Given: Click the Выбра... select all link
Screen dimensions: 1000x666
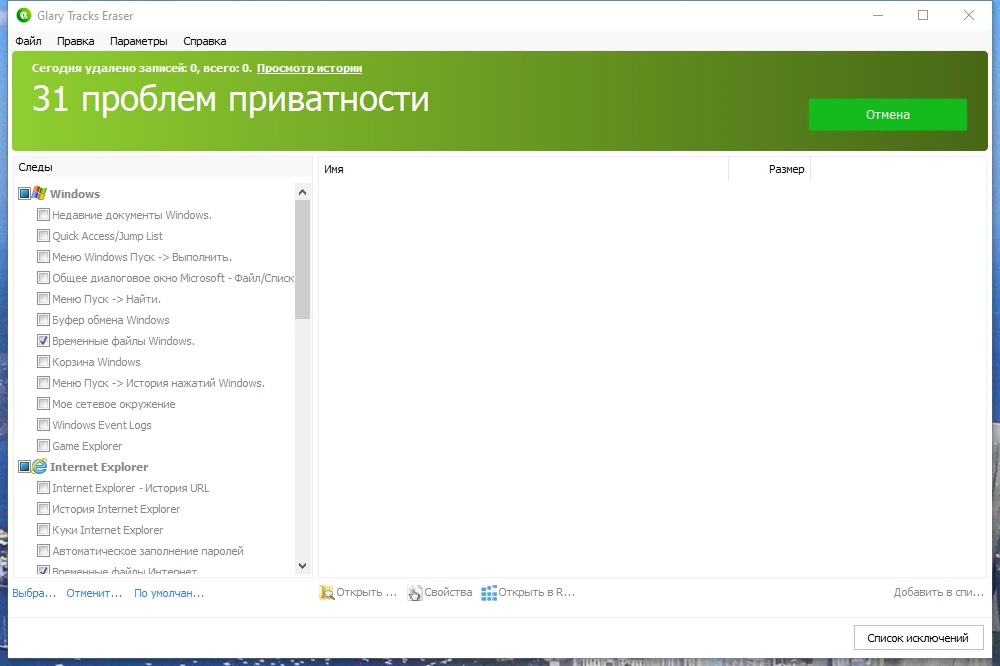Looking at the screenshot, I should 34,593.
